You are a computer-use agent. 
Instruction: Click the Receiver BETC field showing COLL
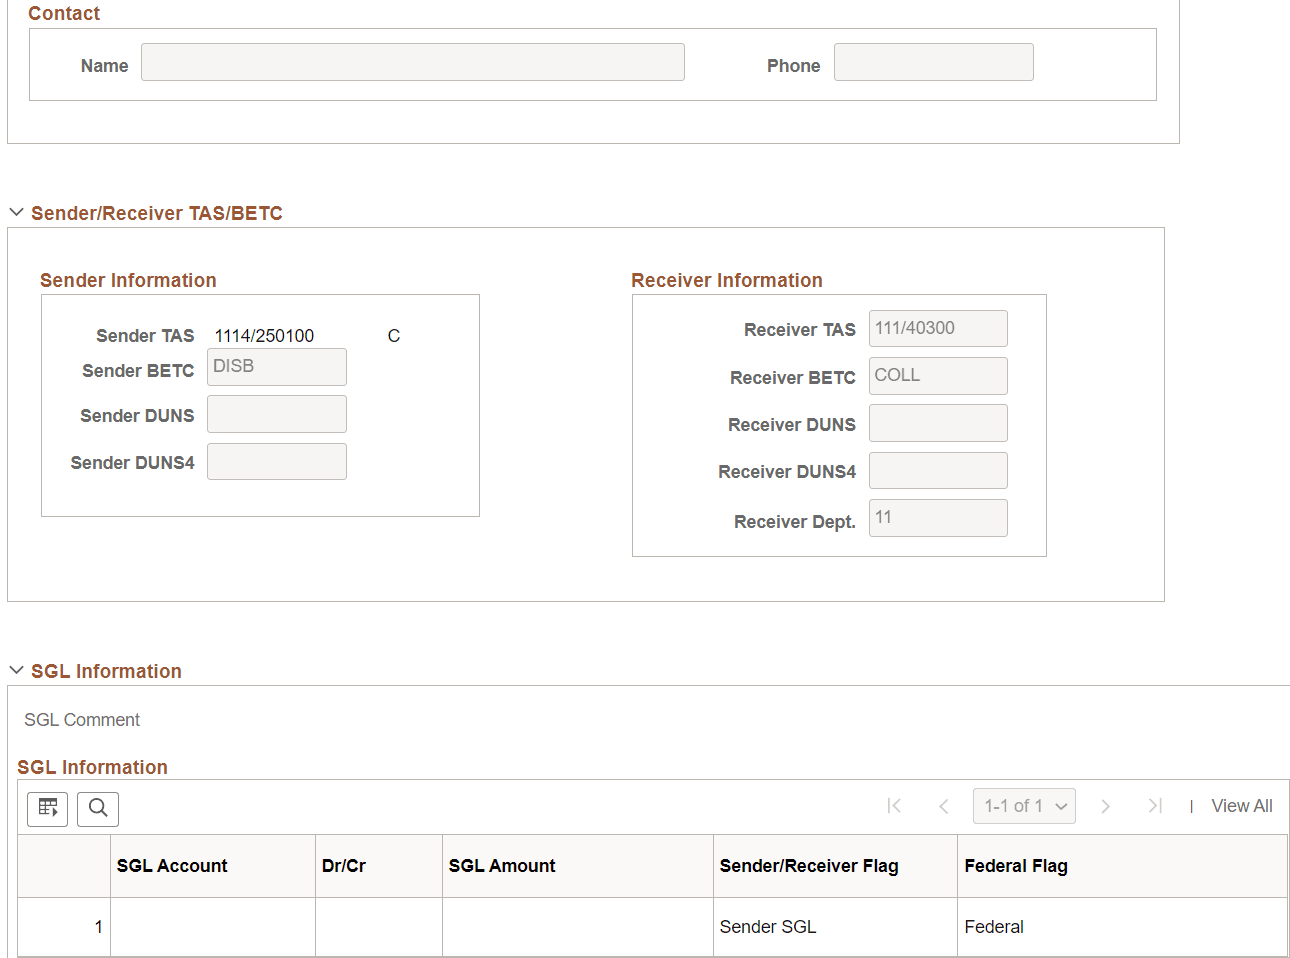pyautogui.click(x=937, y=375)
